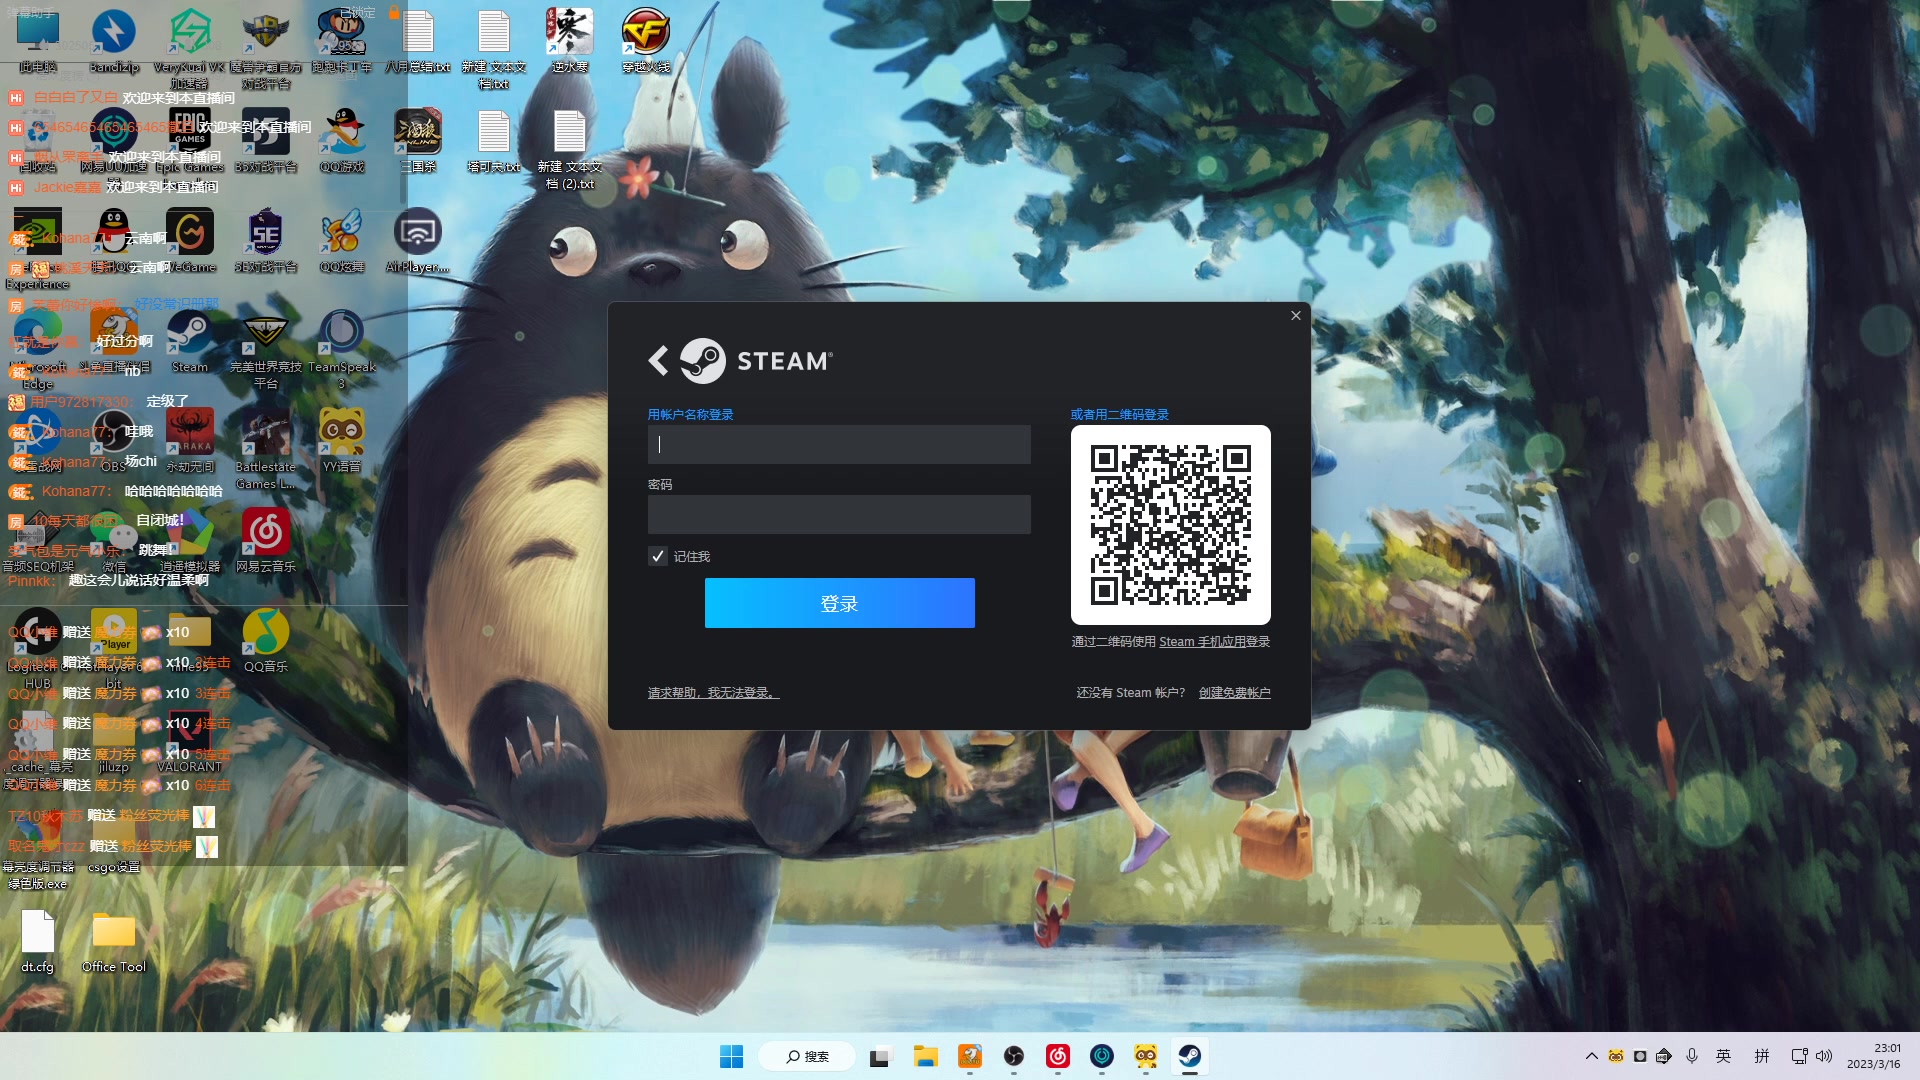Open the 创建免费帐户 create account link
The height and width of the screenshot is (1080, 1920).
point(1234,692)
